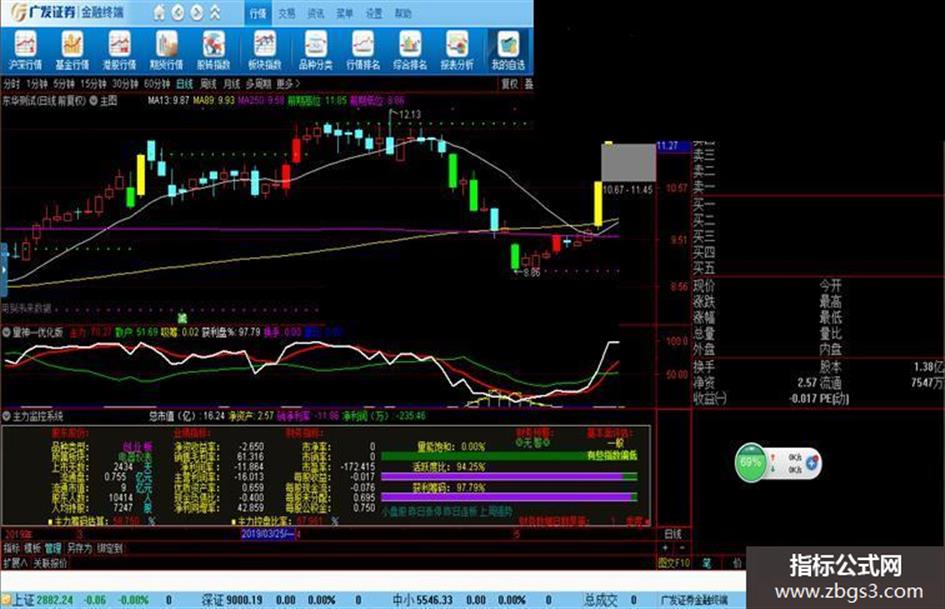Switch chart to 30分钟 period
This screenshot has height=609, width=945.
pyautogui.click(x=125, y=84)
